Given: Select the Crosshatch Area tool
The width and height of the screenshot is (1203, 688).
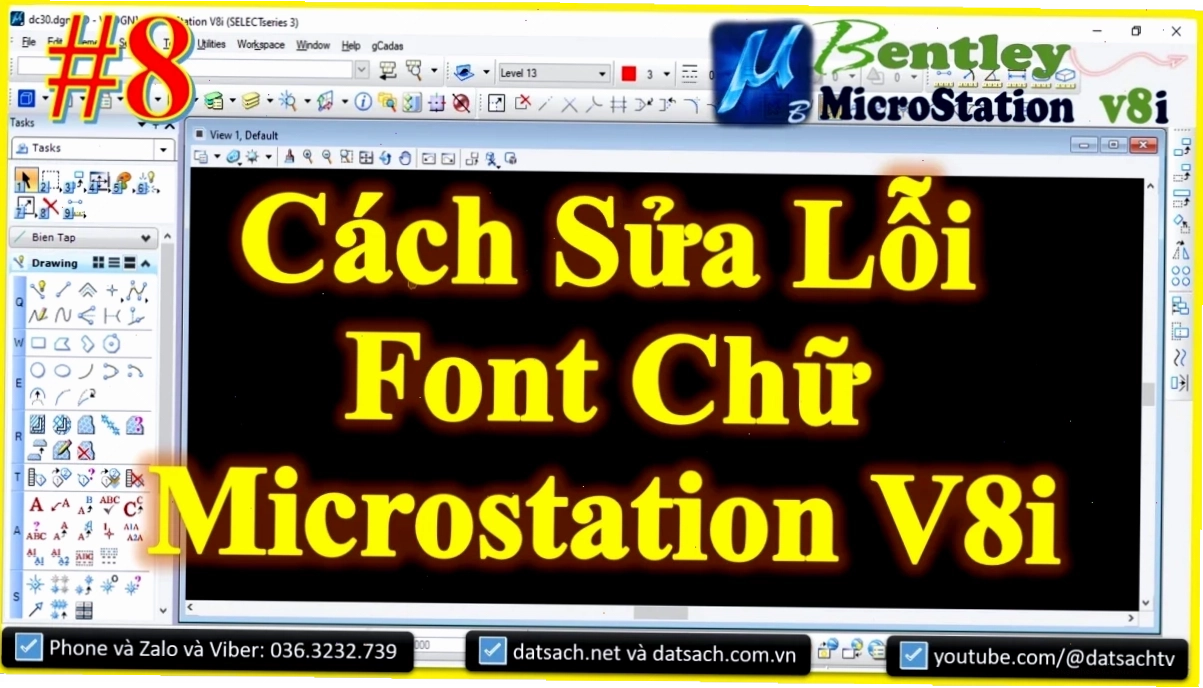Looking at the screenshot, I should click(63, 425).
